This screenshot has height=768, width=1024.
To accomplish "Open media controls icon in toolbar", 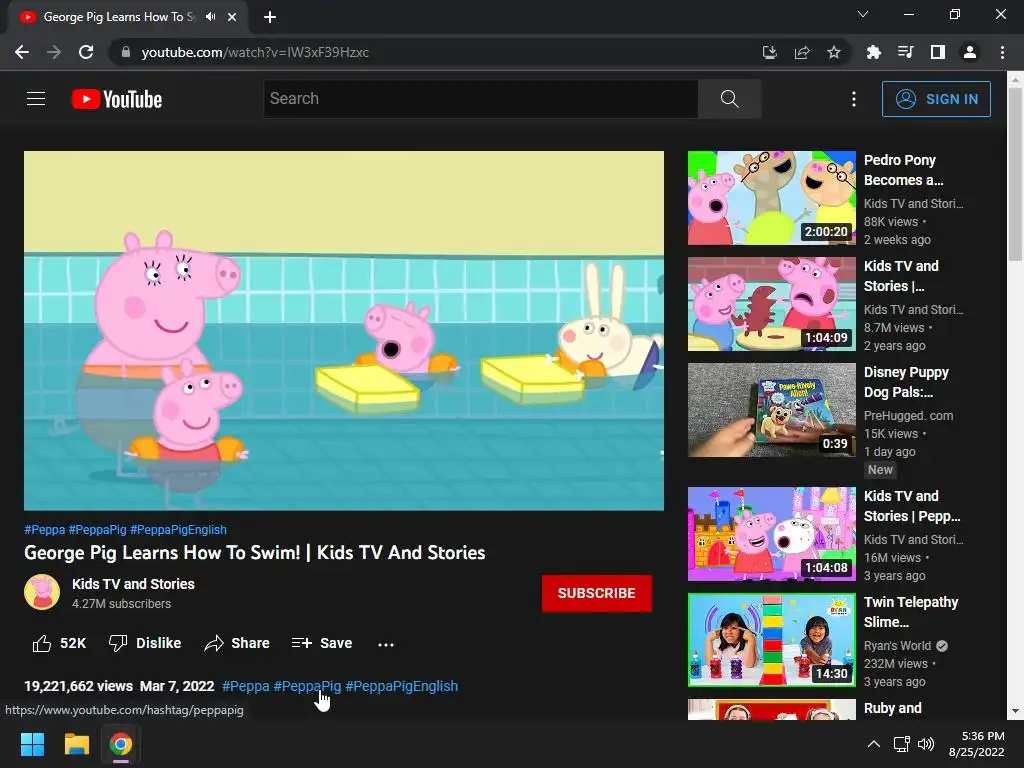I will [905, 52].
